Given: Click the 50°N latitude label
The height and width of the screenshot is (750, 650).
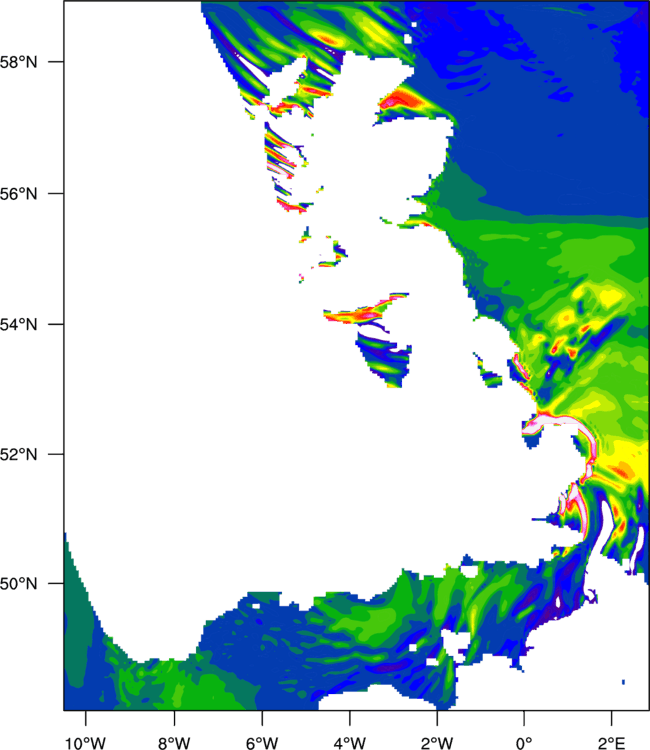Looking at the screenshot, I should (18, 584).
